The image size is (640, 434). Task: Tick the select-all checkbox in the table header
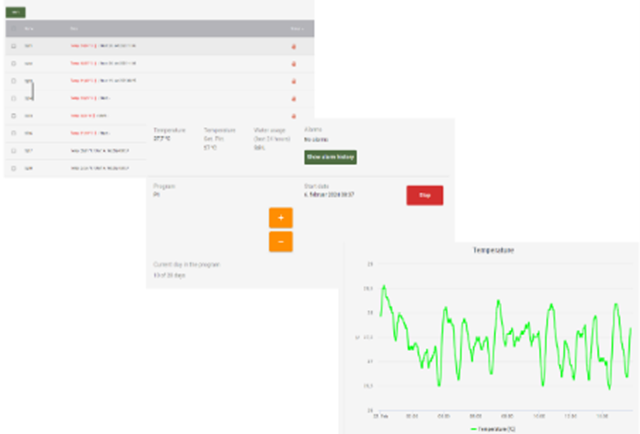(13, 29)
